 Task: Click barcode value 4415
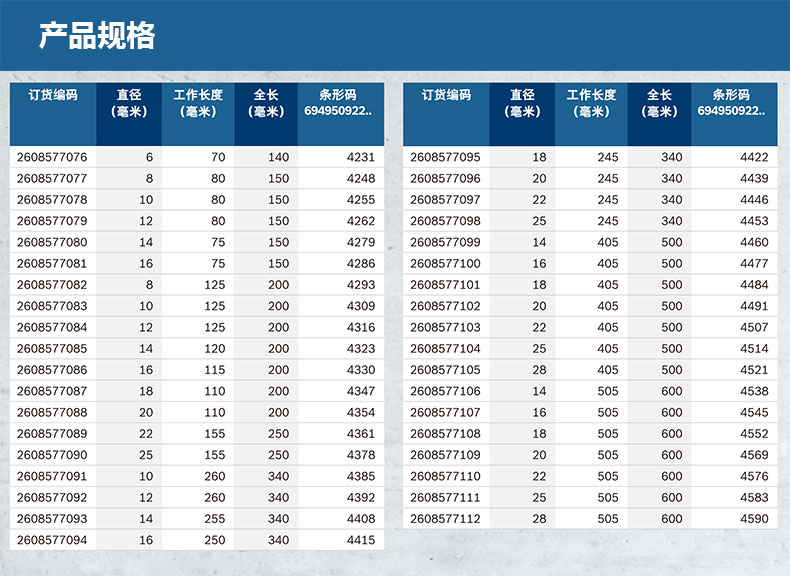pyautogui.click(x=360, y=540)
